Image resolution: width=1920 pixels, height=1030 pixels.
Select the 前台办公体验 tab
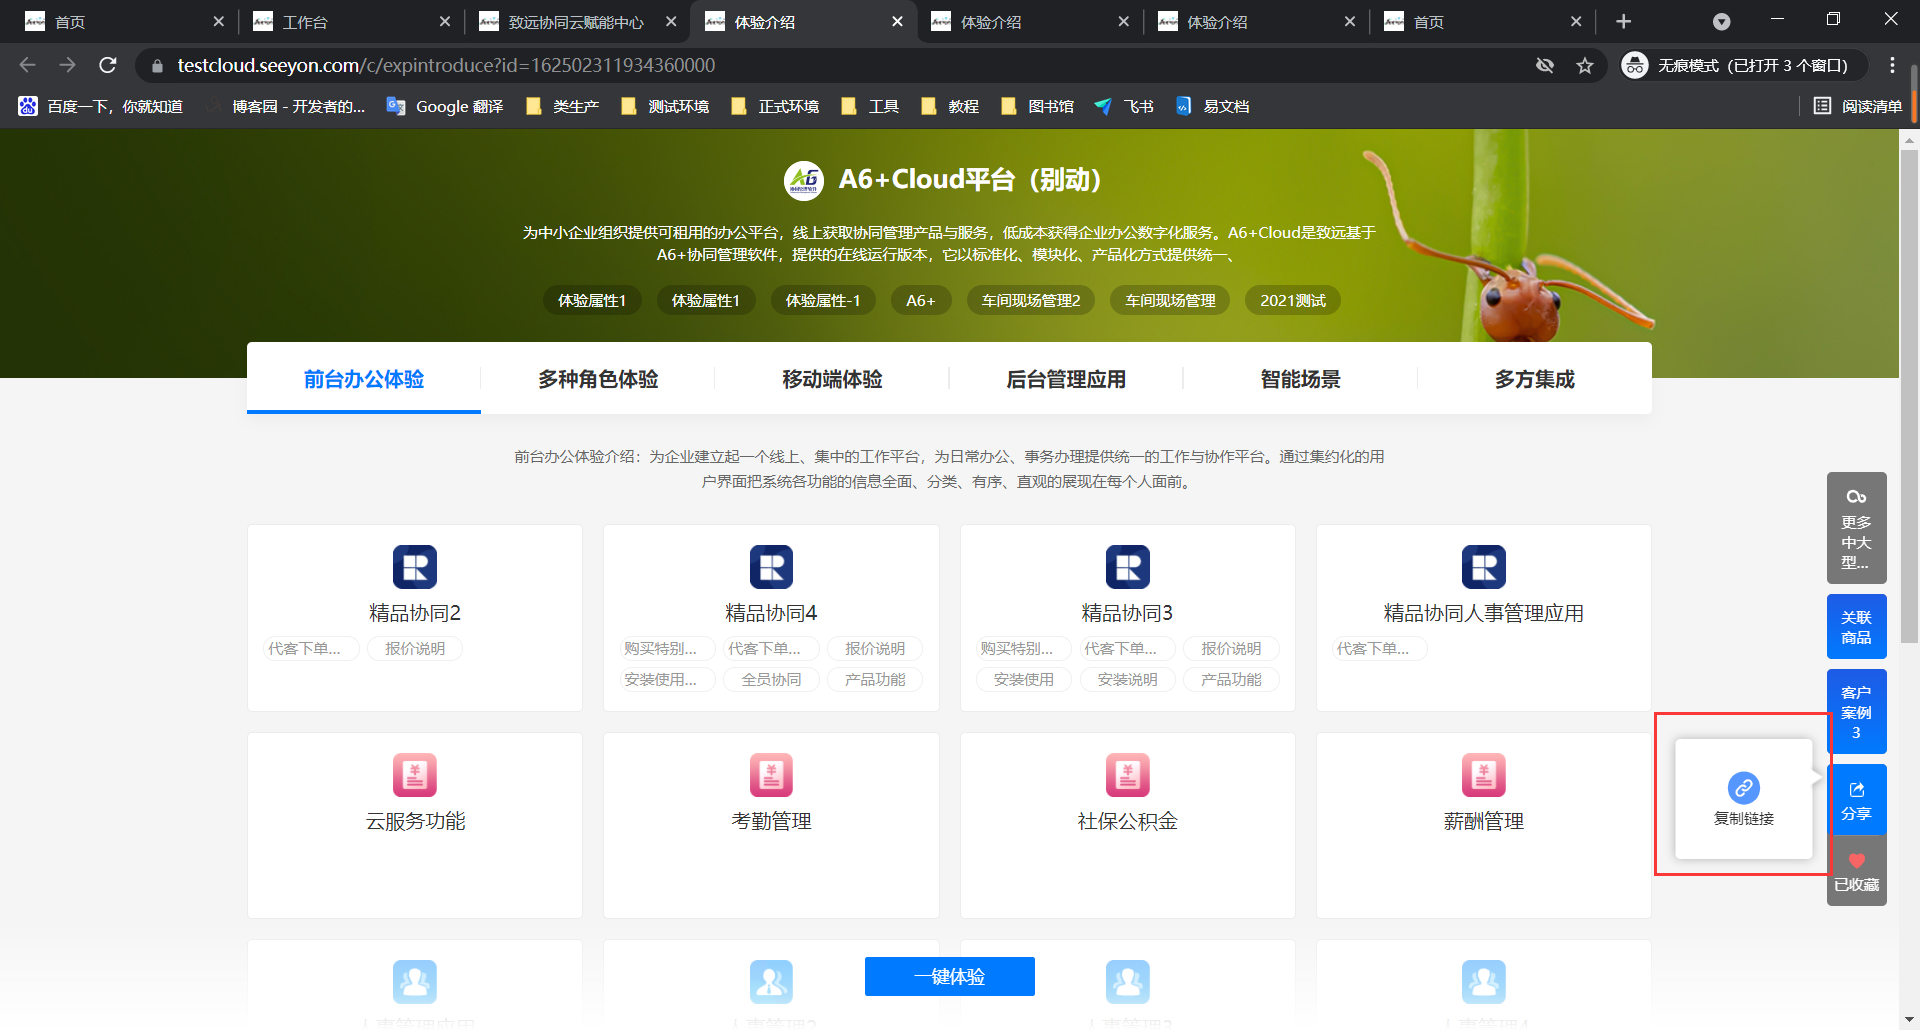click(364, 379)
